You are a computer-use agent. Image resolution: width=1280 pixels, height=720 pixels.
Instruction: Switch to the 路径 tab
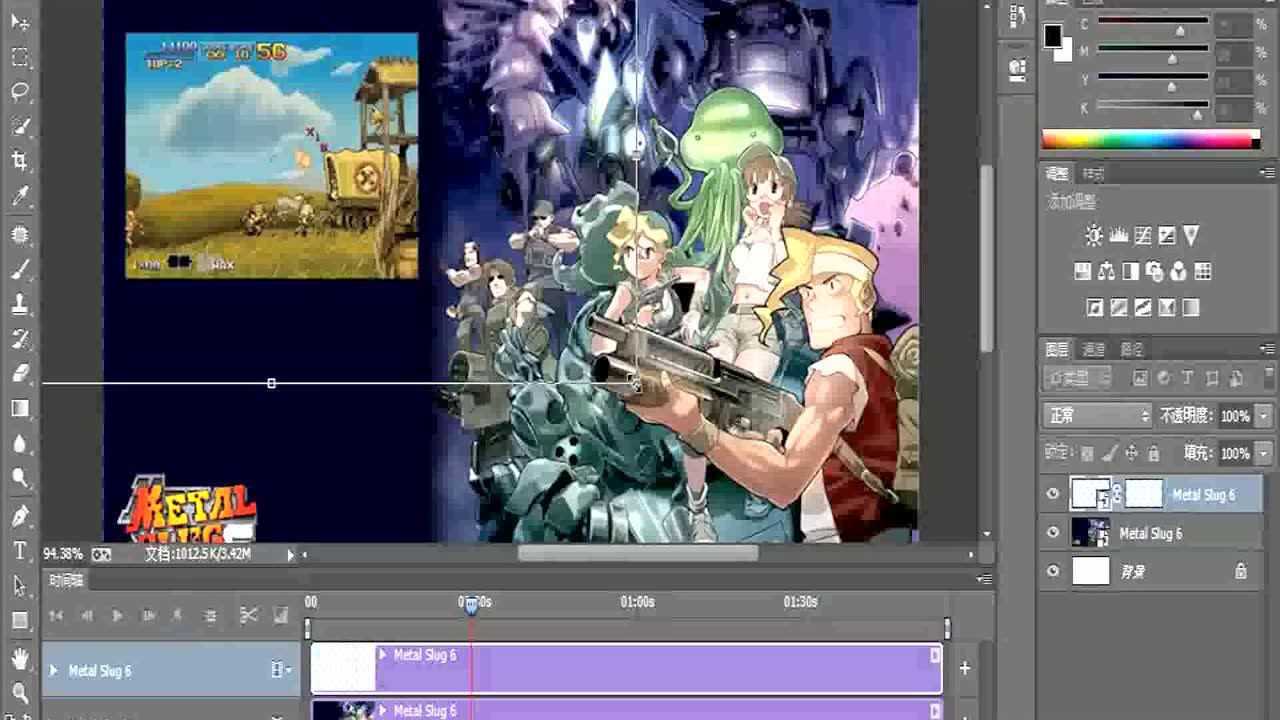click(1131, 349)
